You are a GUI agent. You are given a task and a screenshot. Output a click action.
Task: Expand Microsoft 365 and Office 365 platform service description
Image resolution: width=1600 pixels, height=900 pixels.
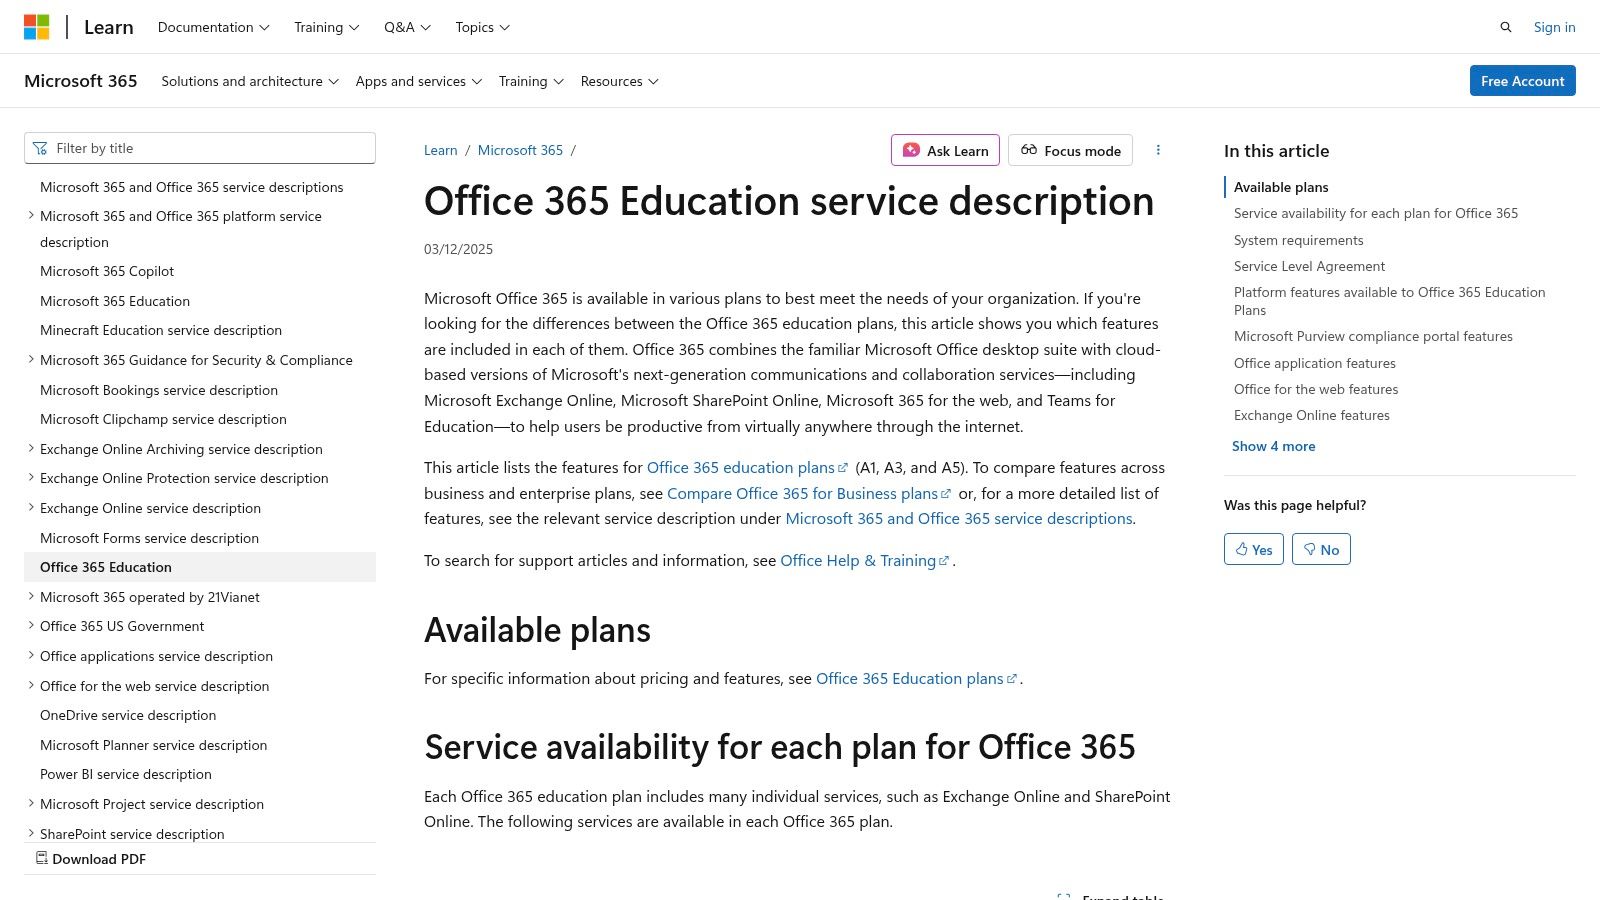point(31,216)
